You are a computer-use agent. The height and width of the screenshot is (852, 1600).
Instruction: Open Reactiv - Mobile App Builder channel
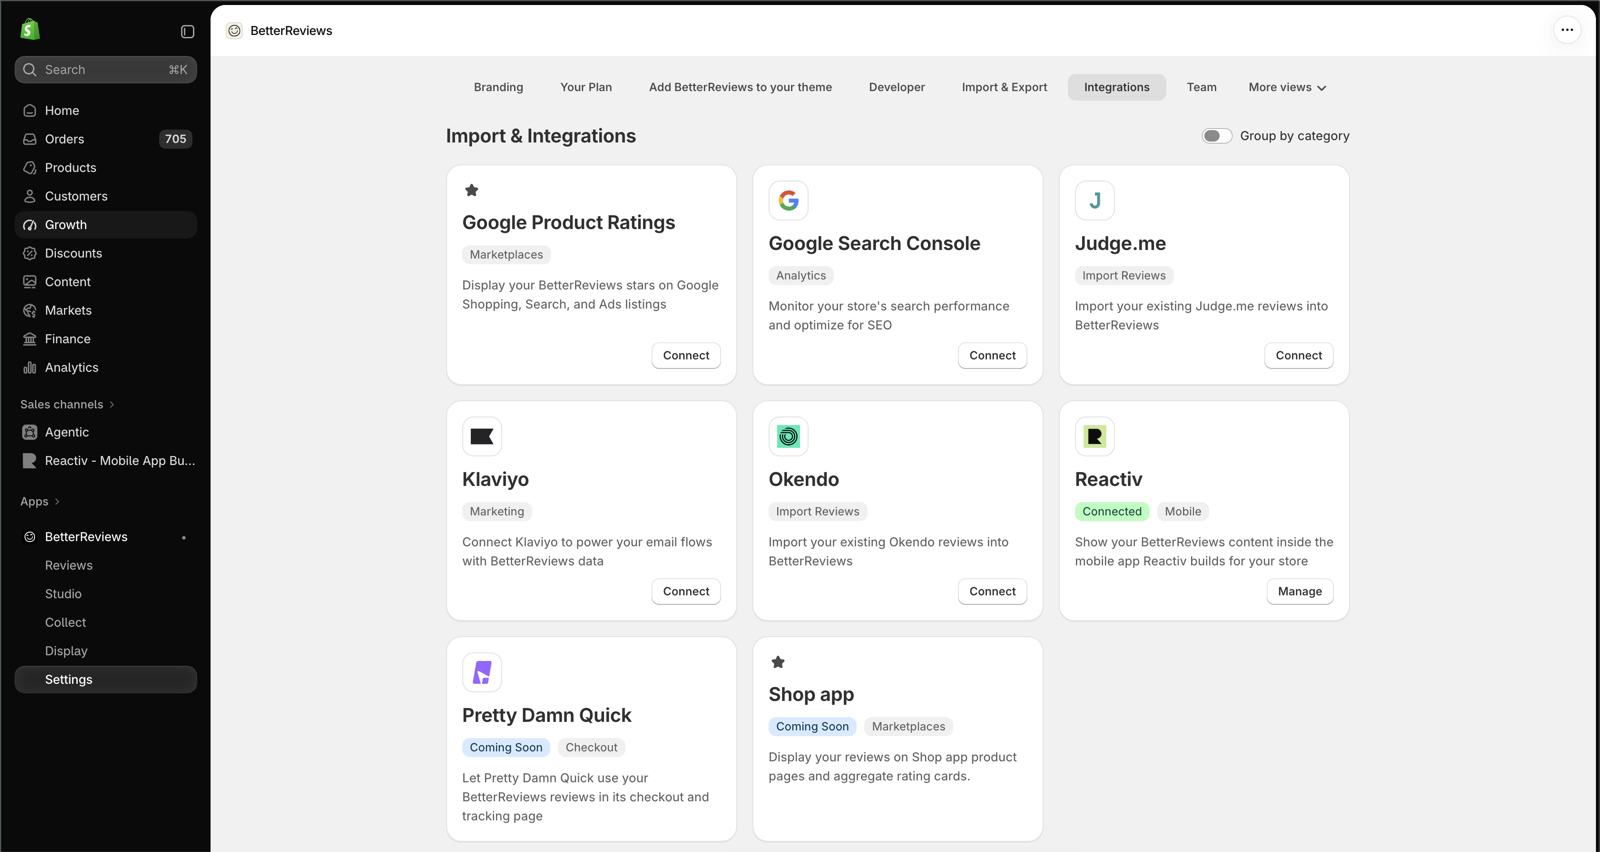coord(106,461)
